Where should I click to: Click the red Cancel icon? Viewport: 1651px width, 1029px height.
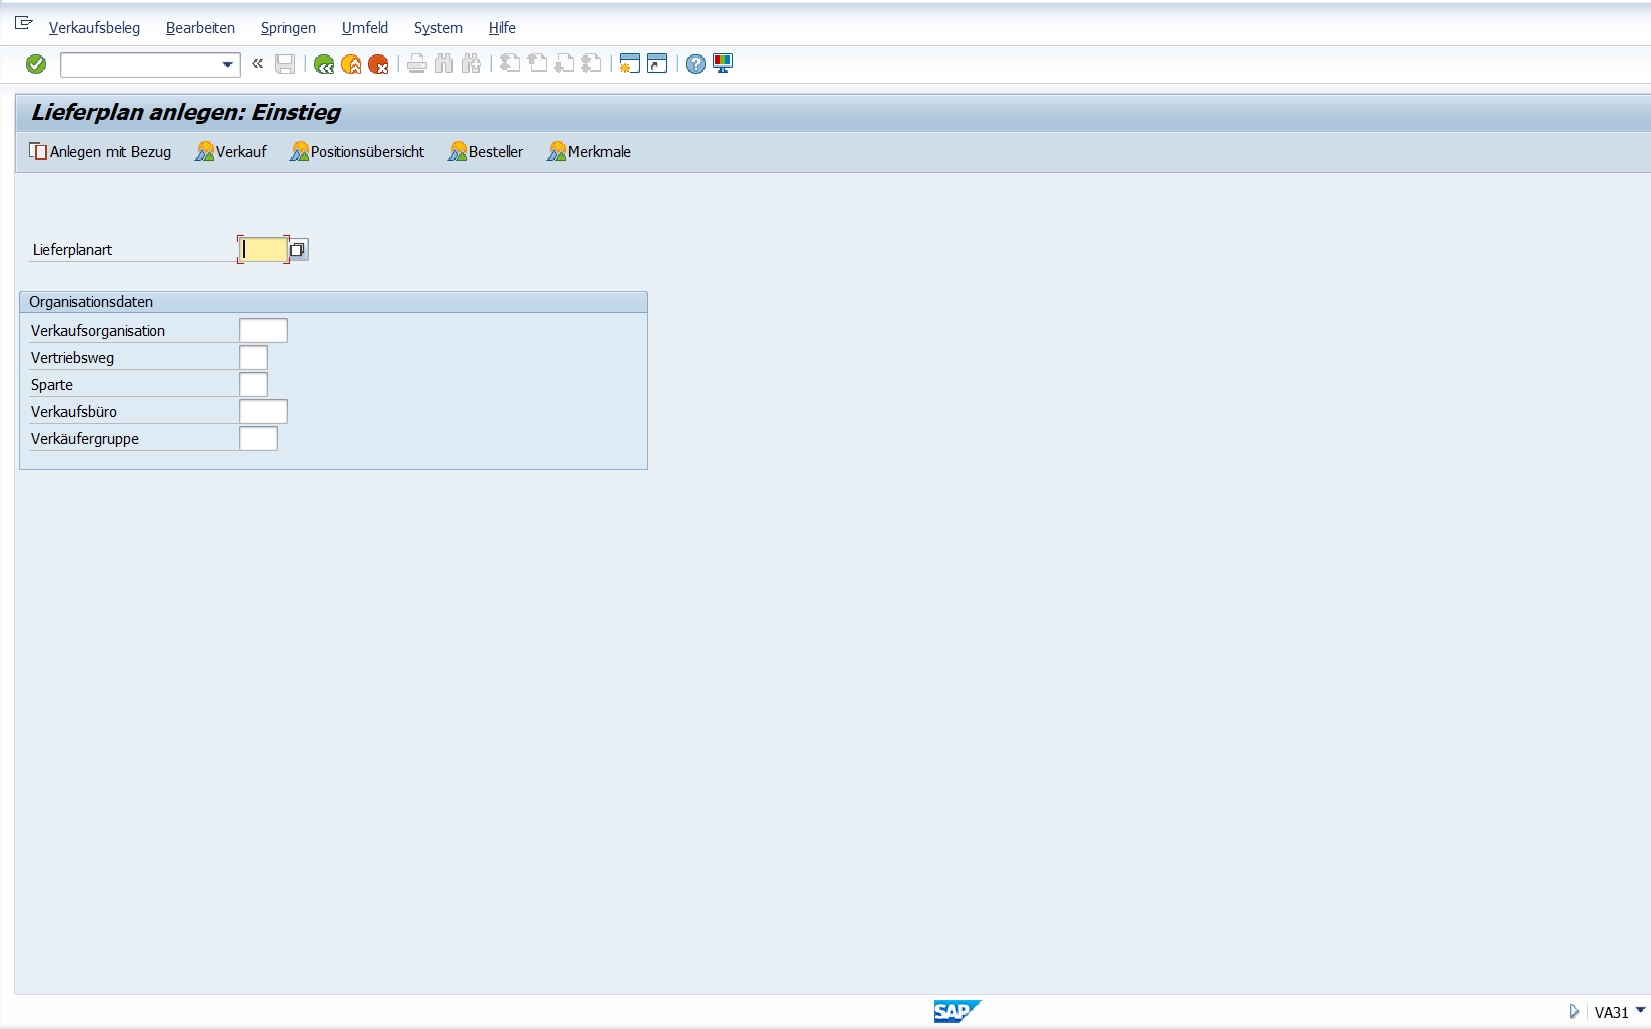(x=378, y=64)
